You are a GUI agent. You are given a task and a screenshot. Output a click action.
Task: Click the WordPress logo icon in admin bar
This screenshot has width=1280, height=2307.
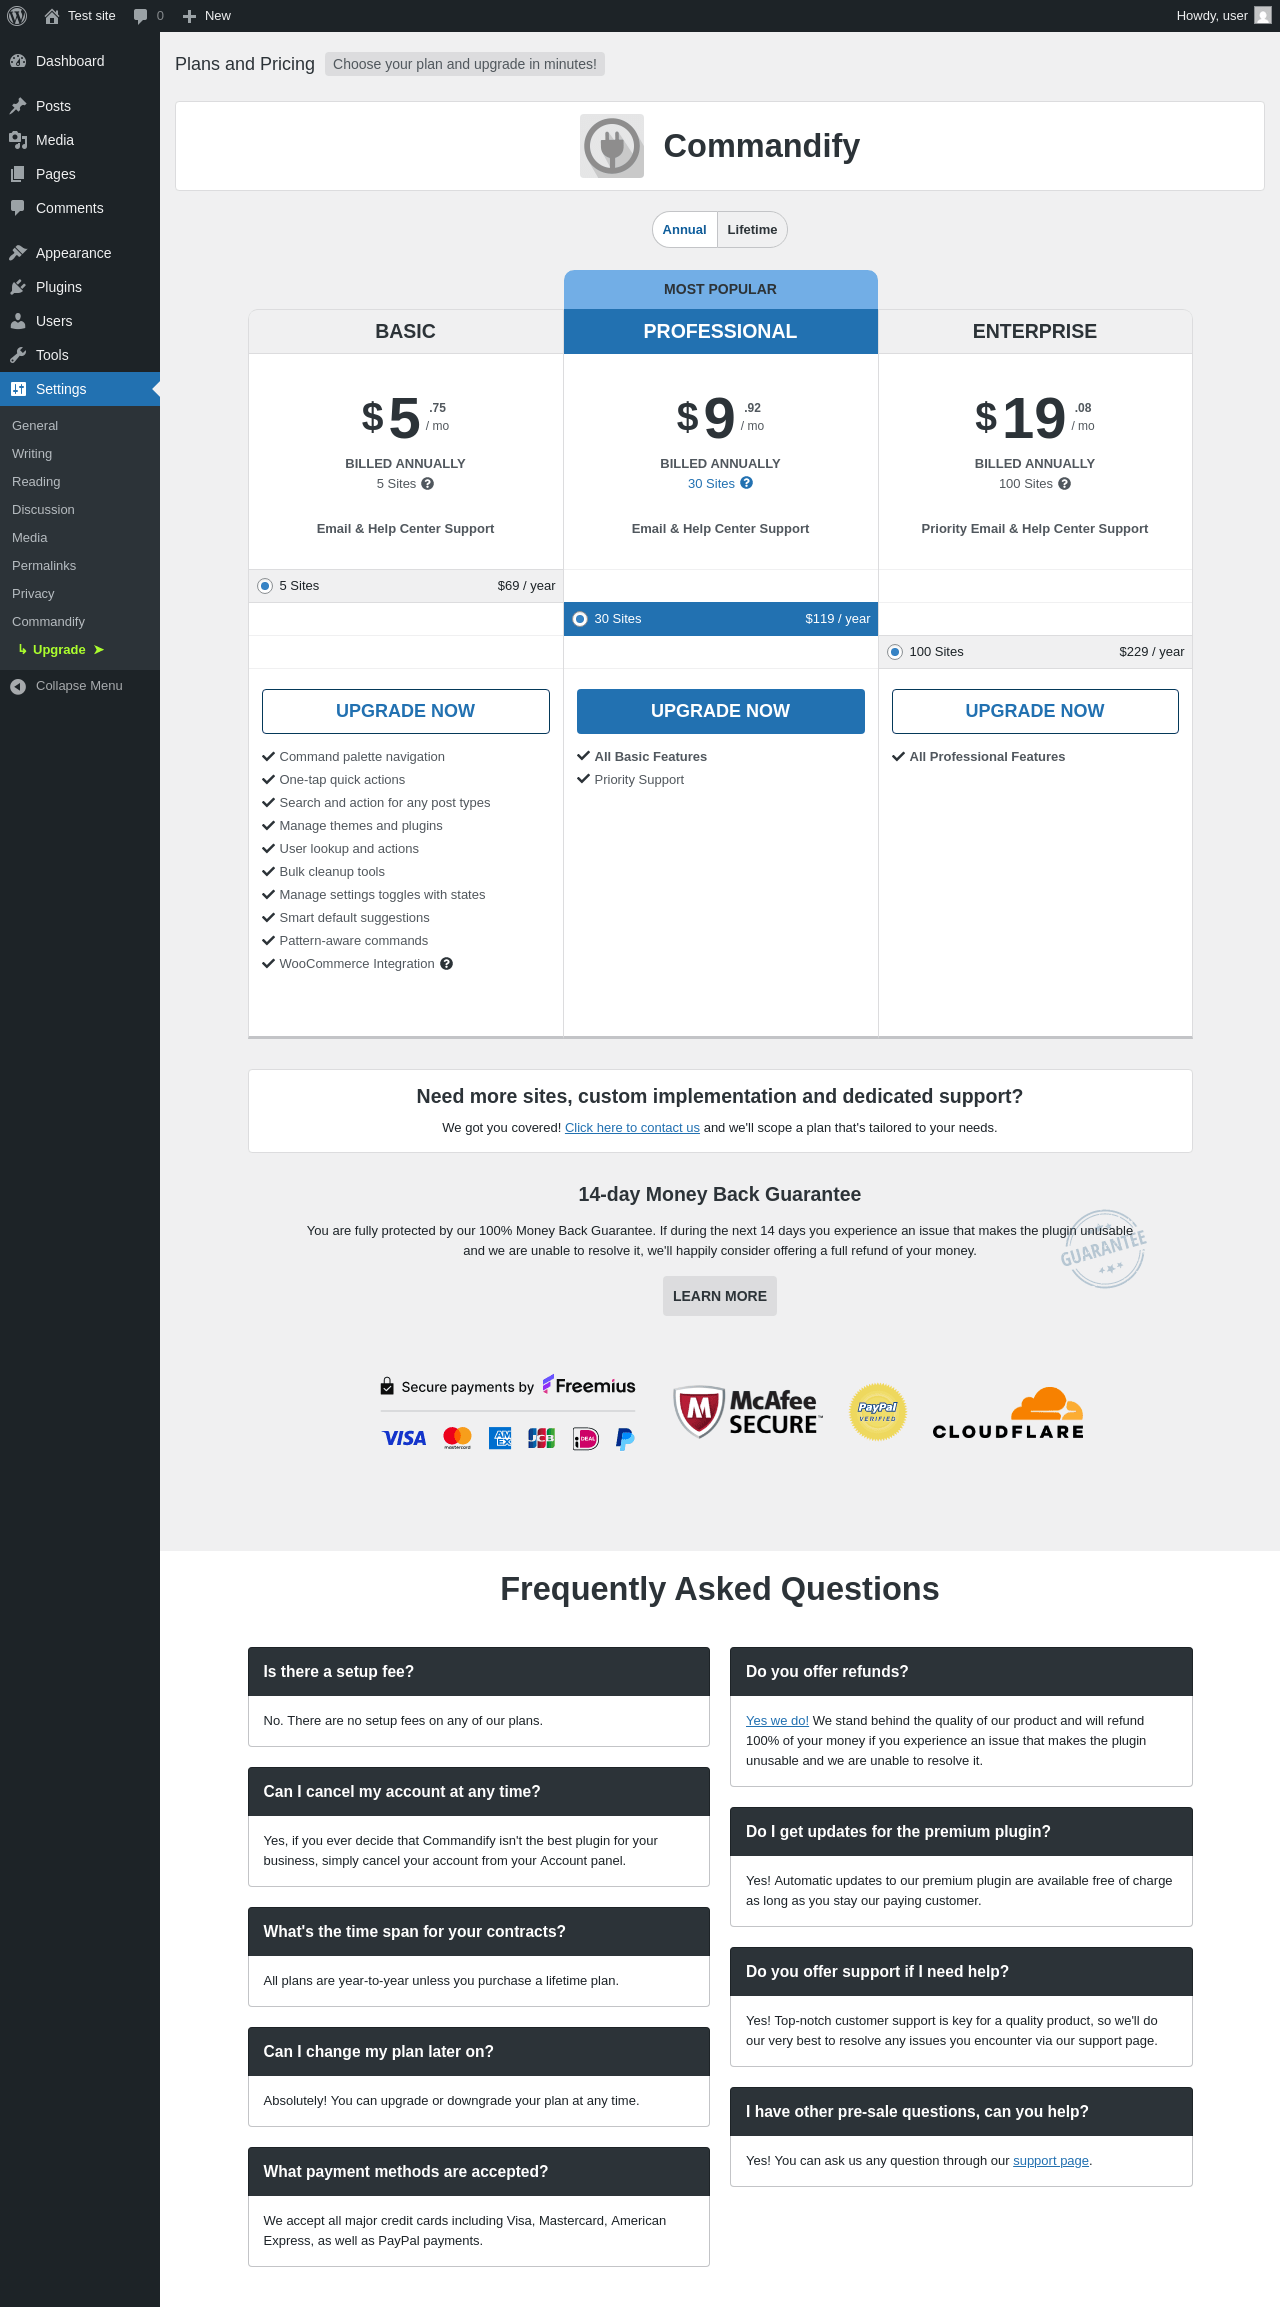[17, 16]
